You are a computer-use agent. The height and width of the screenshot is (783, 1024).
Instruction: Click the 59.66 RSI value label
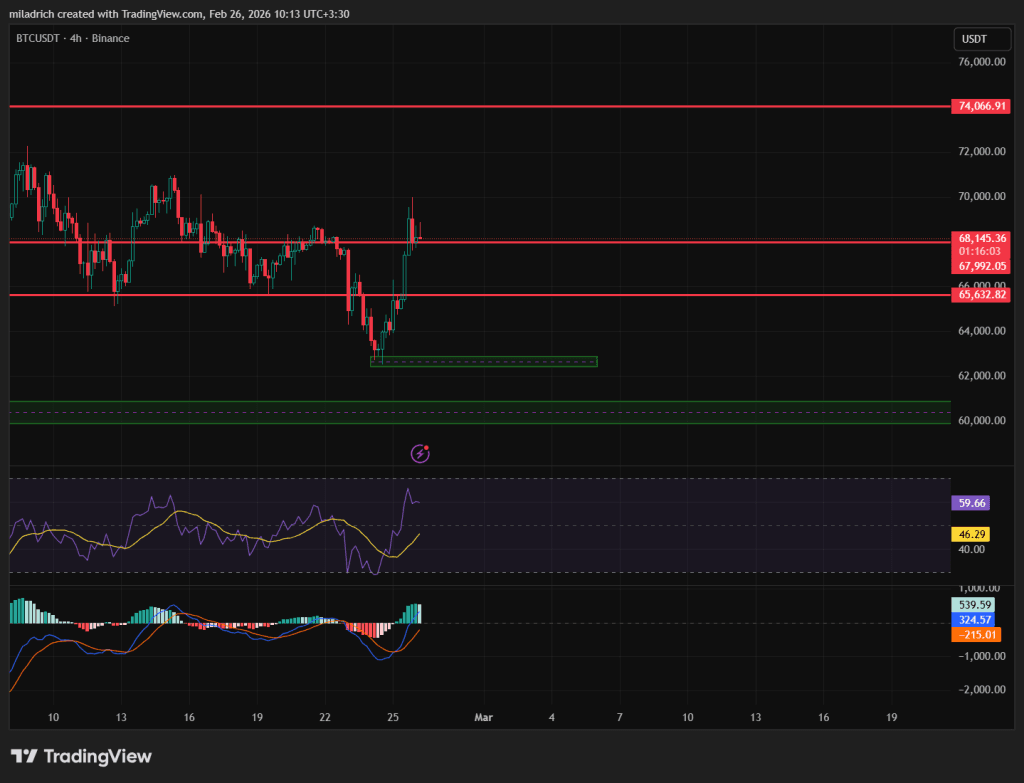pos(971,503)
